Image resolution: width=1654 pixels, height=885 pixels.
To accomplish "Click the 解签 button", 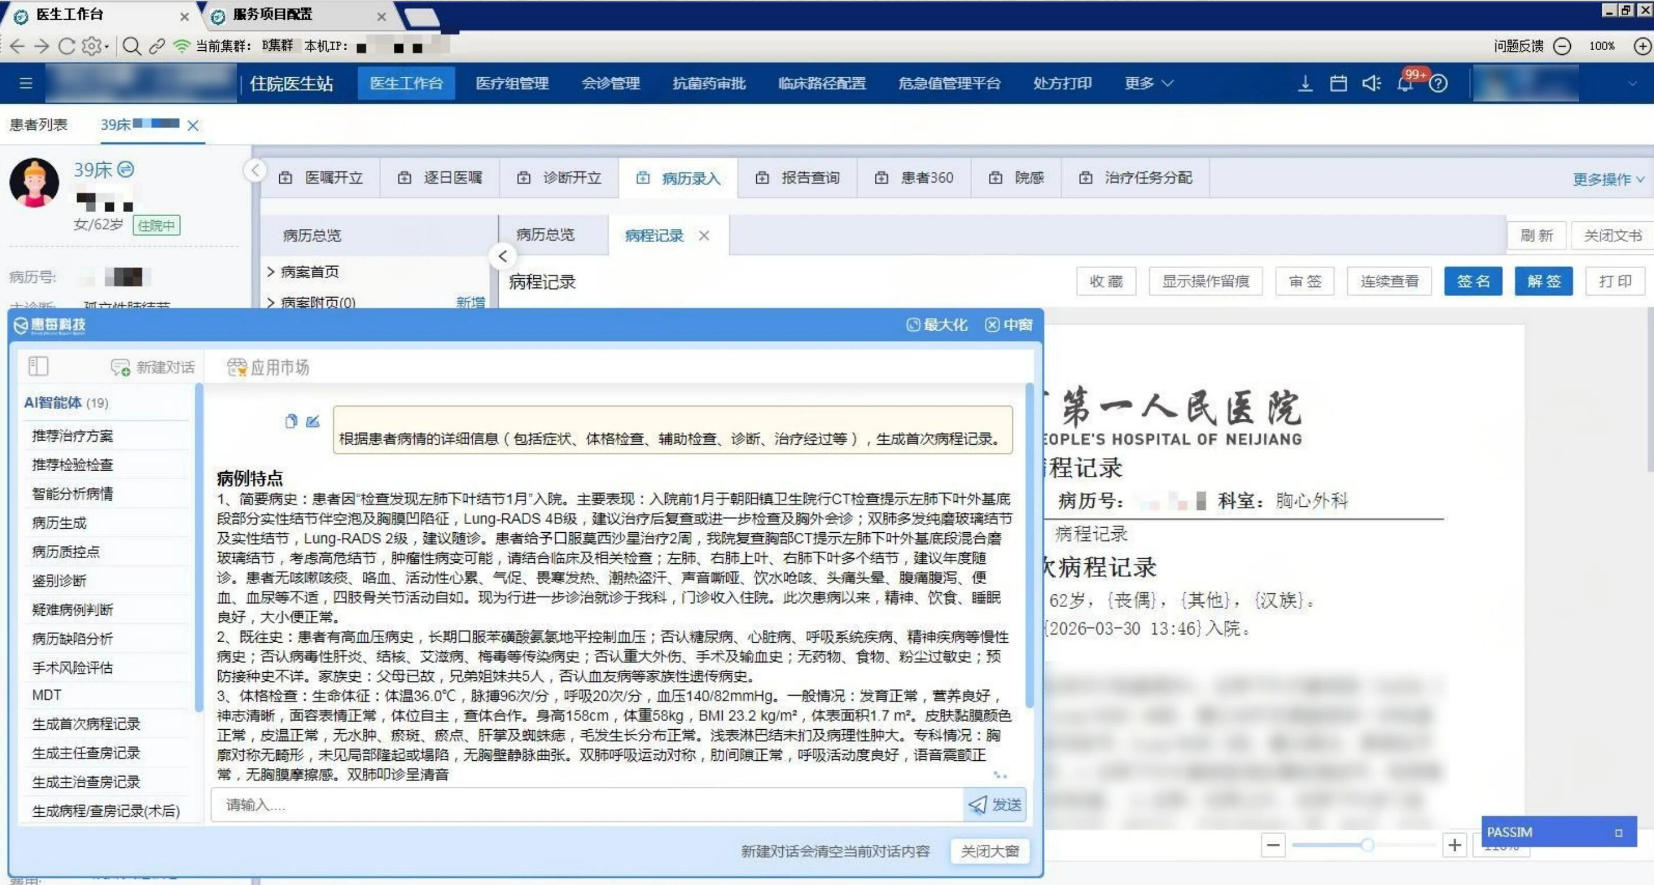I will (1544, 281).
